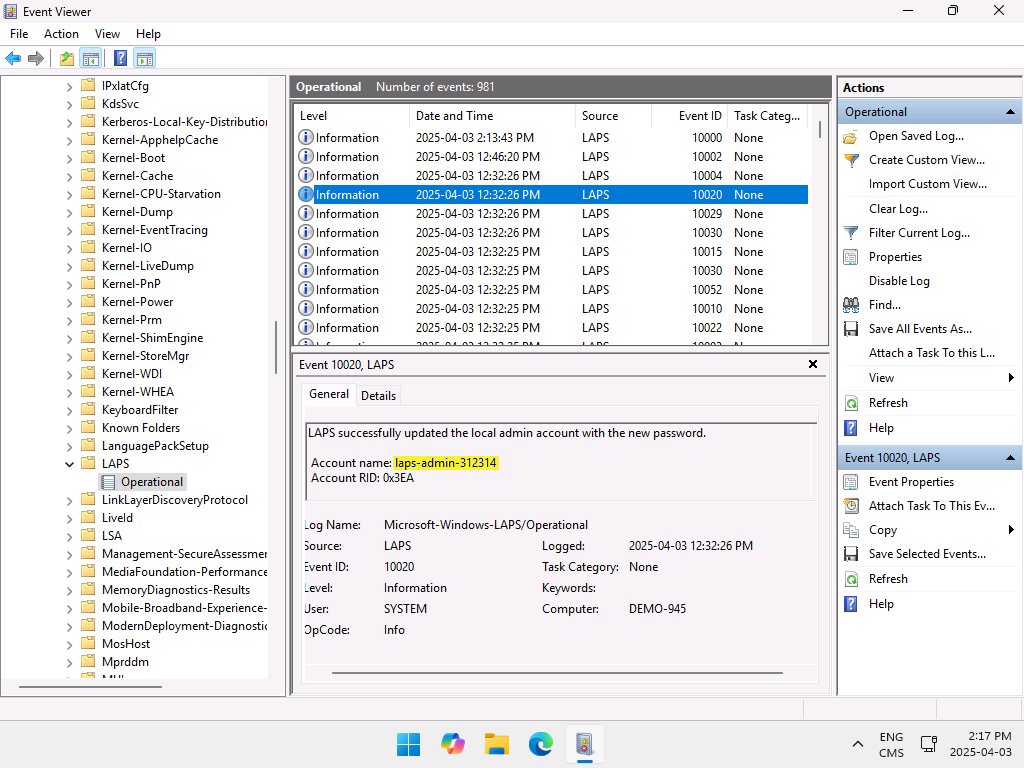Open Event Properties in Actions pane
The height and width of the screenshot is (768, 1024).
pos(911,482)
